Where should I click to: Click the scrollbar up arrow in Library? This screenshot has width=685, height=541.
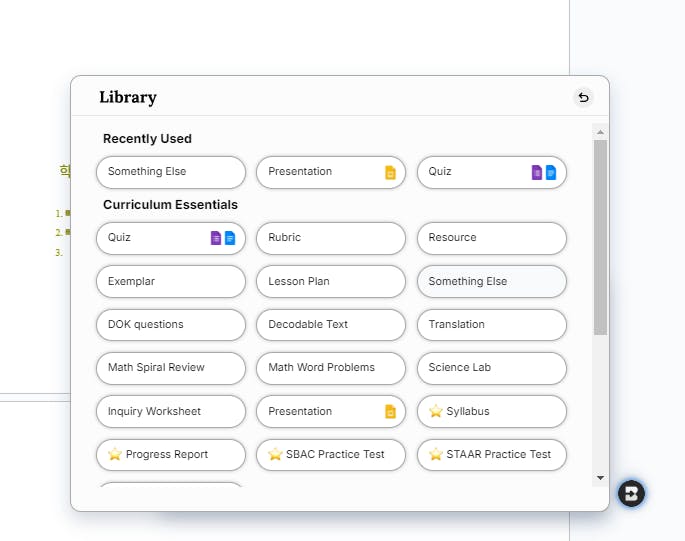(x=600, y=131)
